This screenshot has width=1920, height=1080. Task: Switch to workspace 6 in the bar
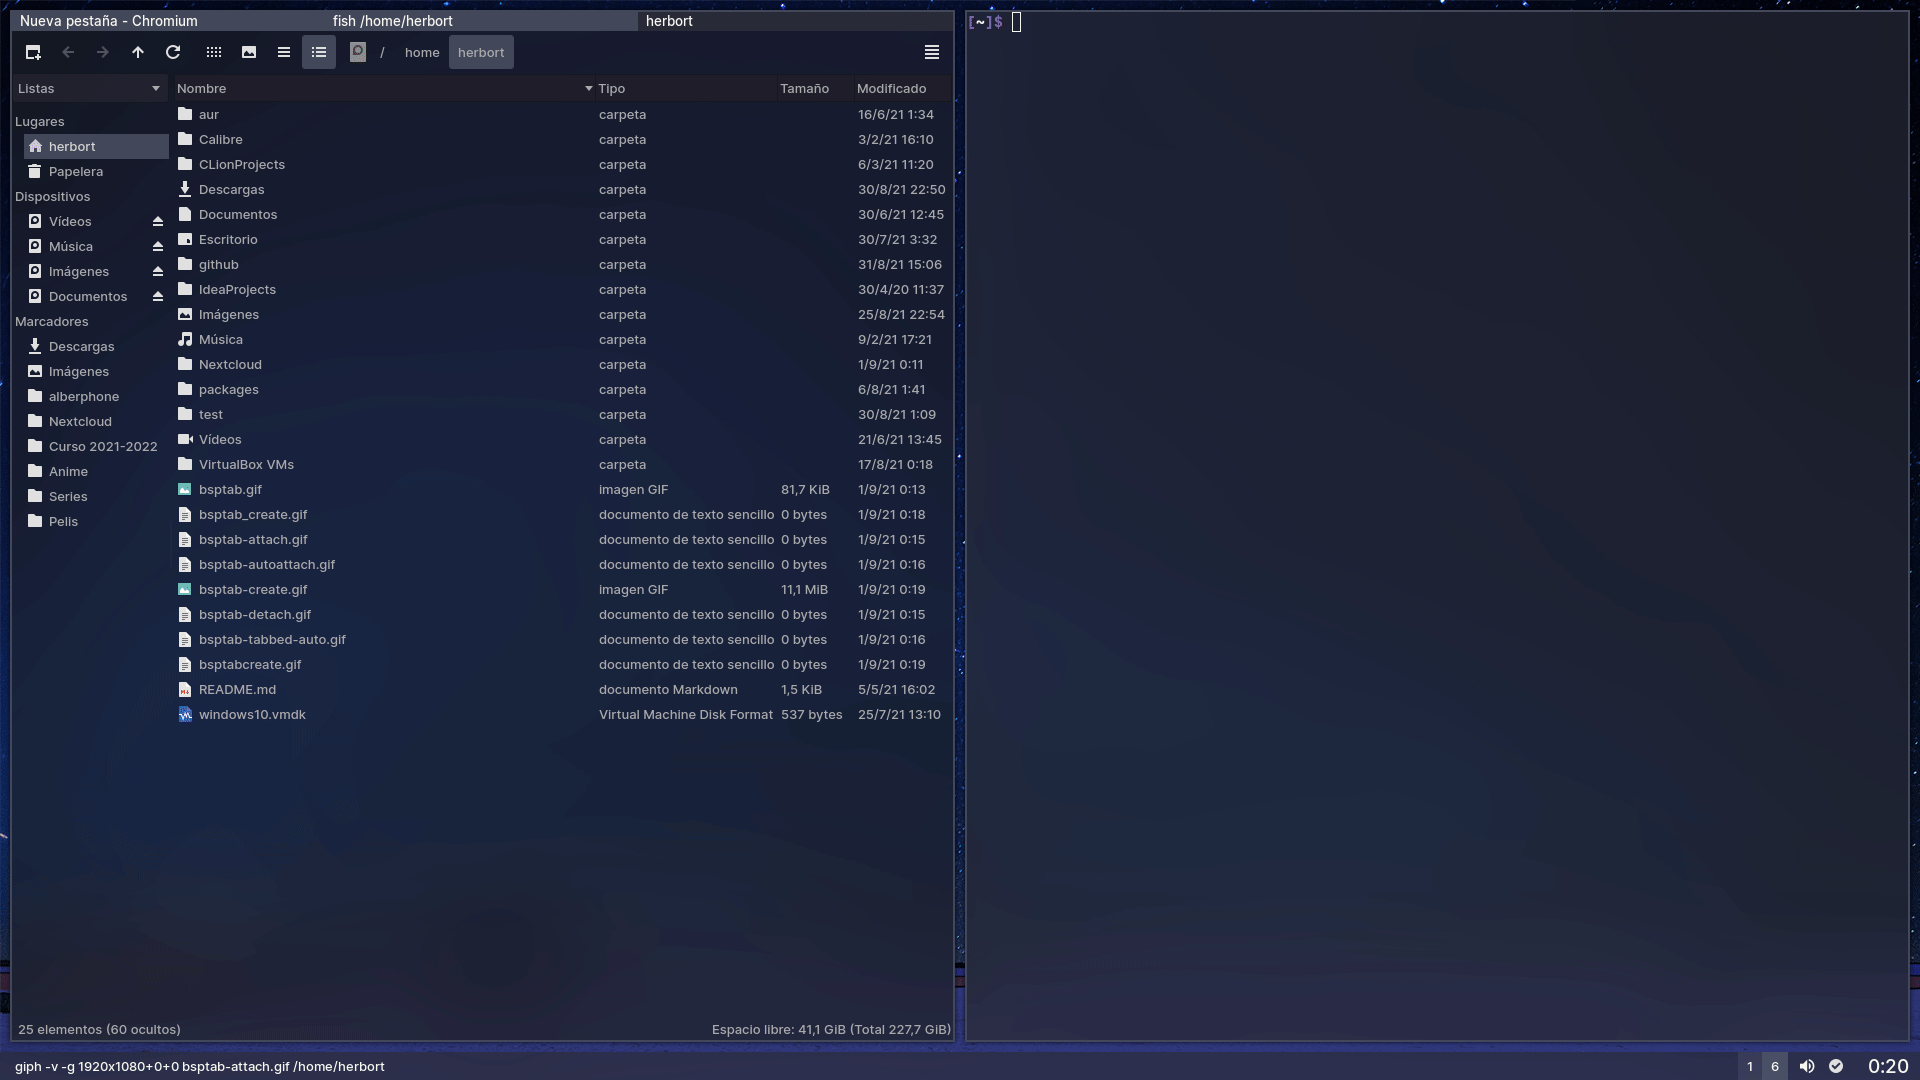pos(1775,1066)
